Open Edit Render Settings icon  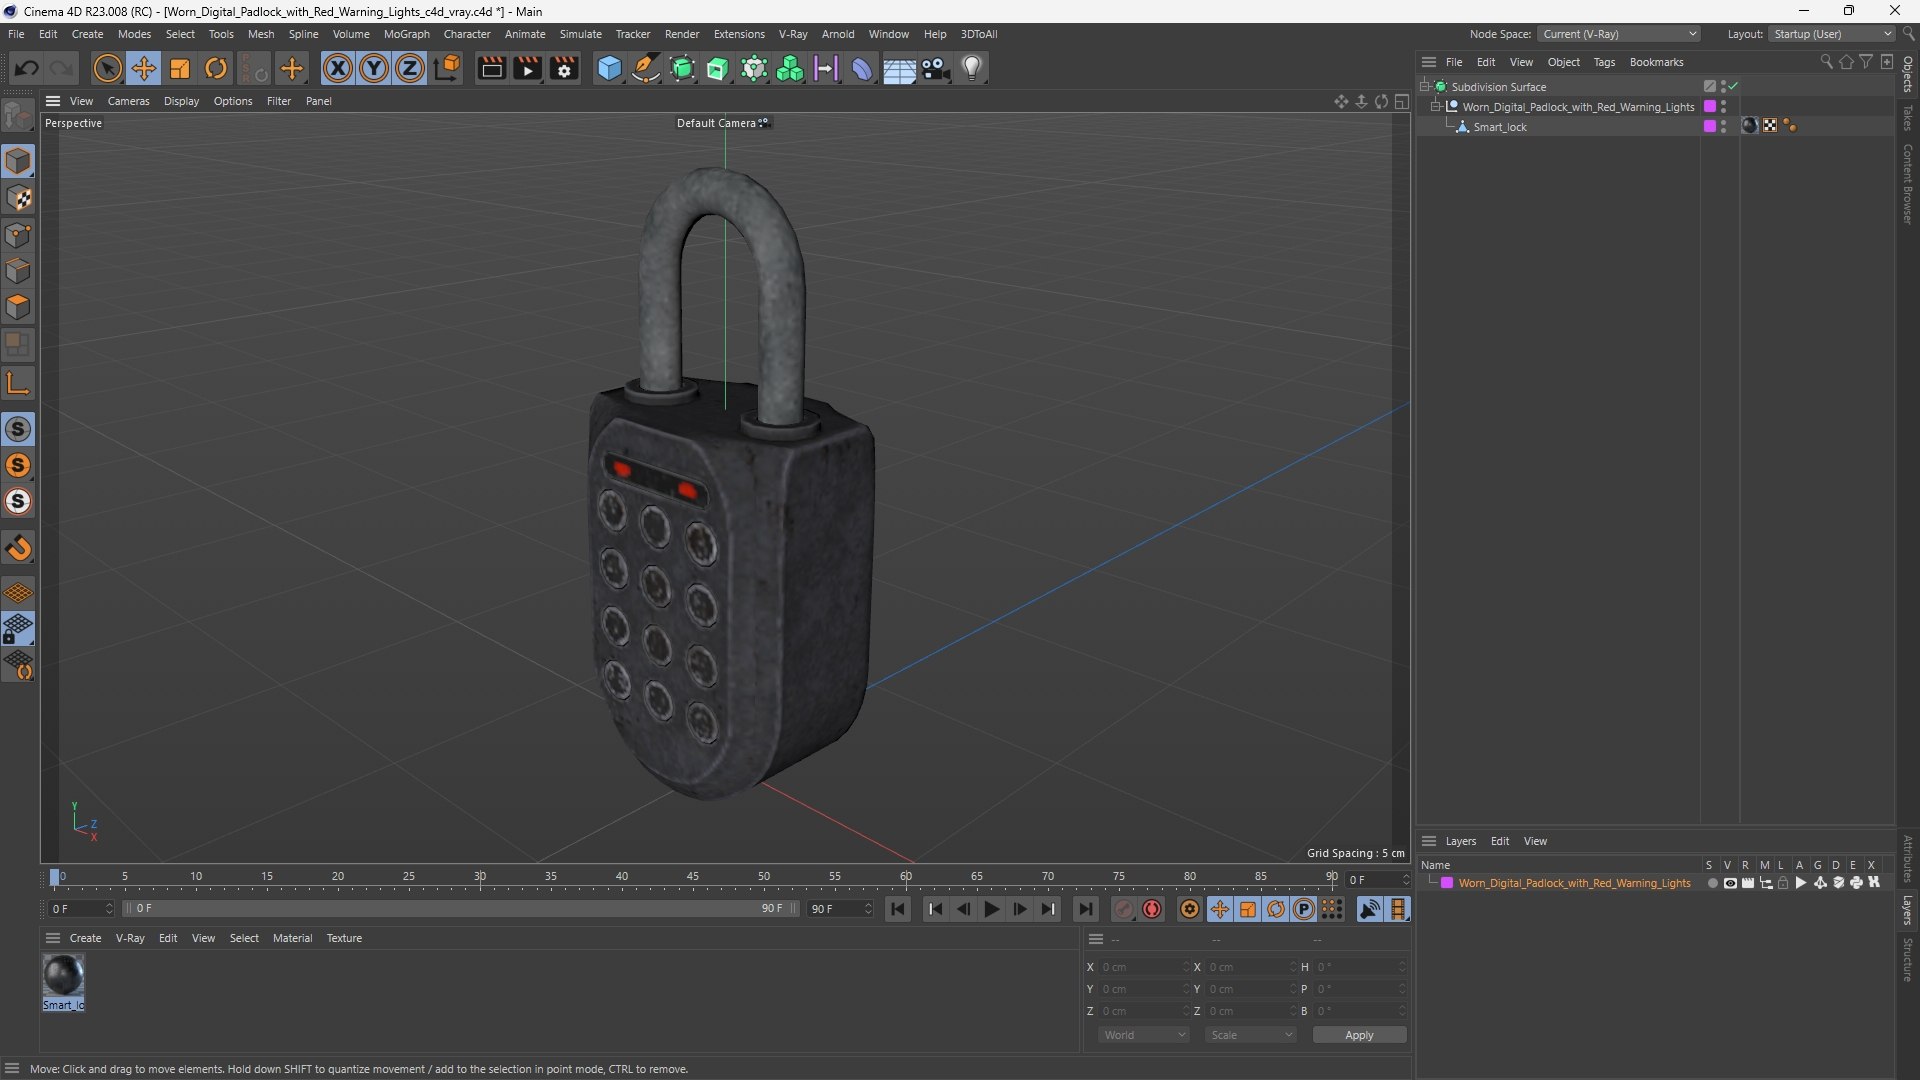[x=564, y=68]
